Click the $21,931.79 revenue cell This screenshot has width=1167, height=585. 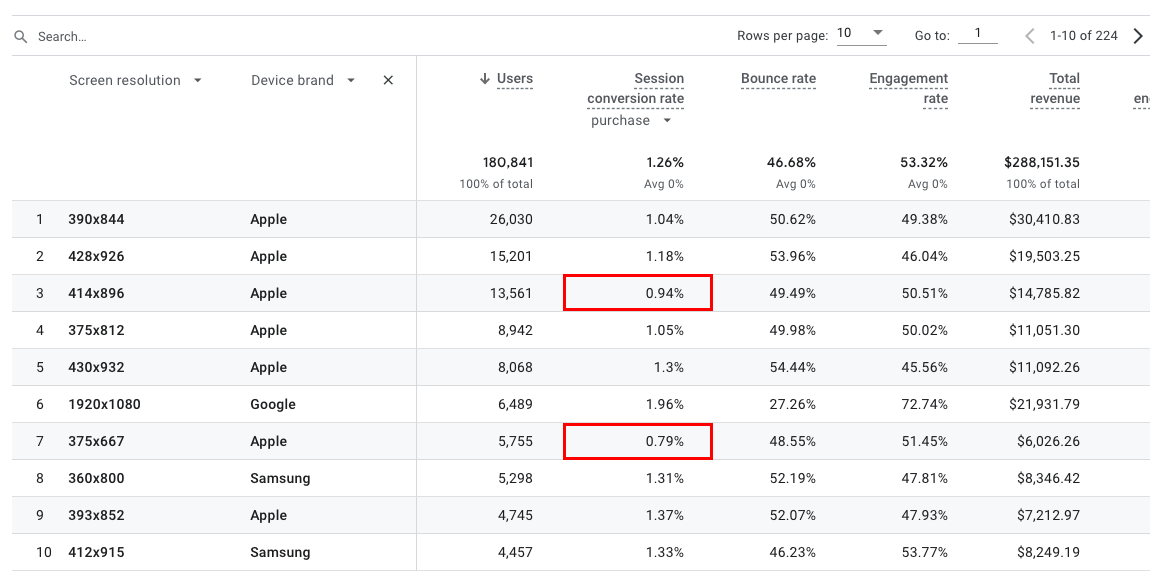[1044, 405]
